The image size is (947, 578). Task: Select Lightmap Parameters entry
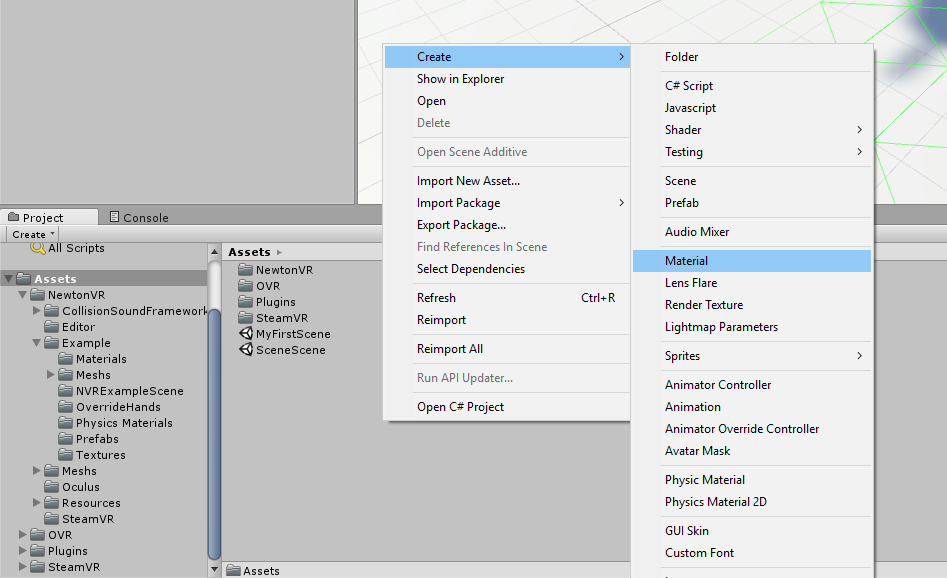pos(752,327)
